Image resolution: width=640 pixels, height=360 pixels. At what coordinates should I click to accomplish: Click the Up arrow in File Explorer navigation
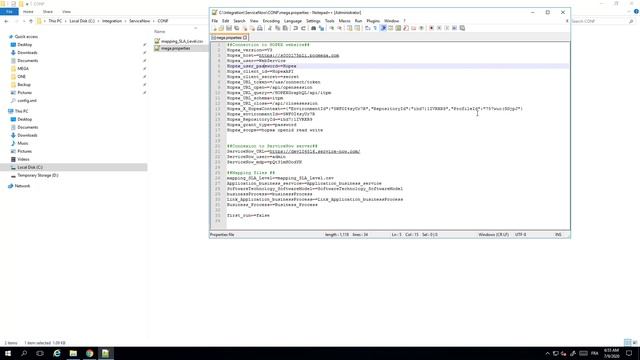[x=31, y=21]
